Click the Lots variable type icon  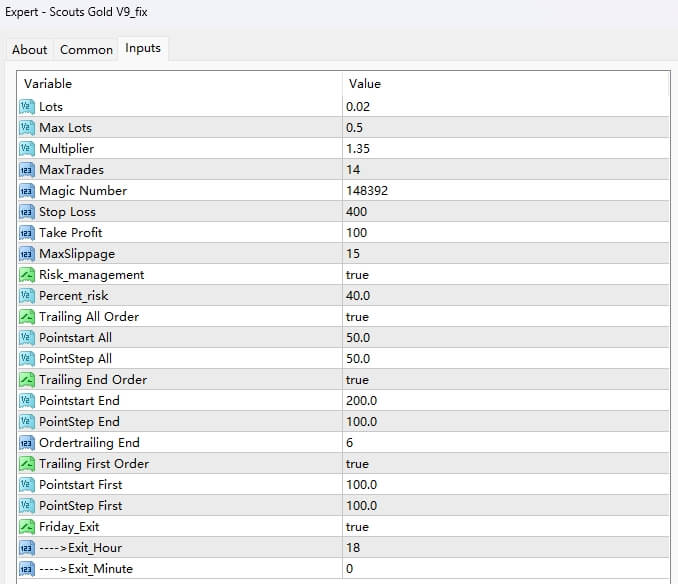(27, 106)
